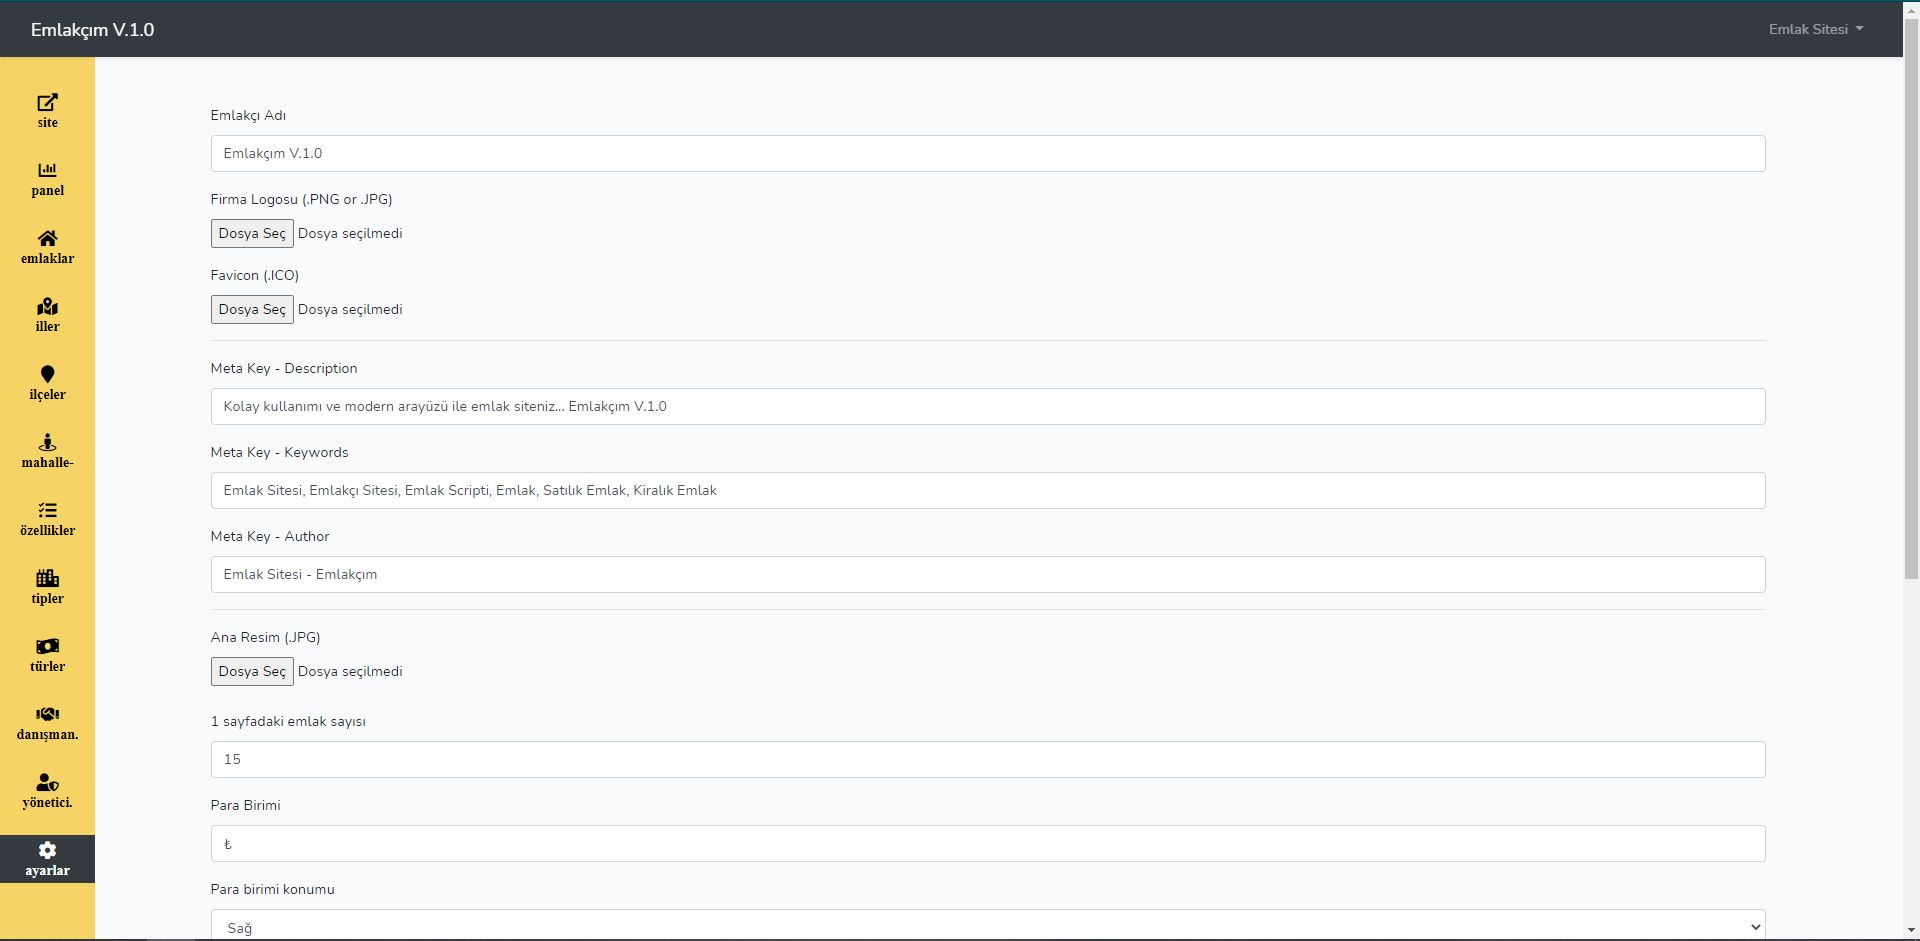
Task: Click the tipler buildings icon
Action: (x=47, y=578)
